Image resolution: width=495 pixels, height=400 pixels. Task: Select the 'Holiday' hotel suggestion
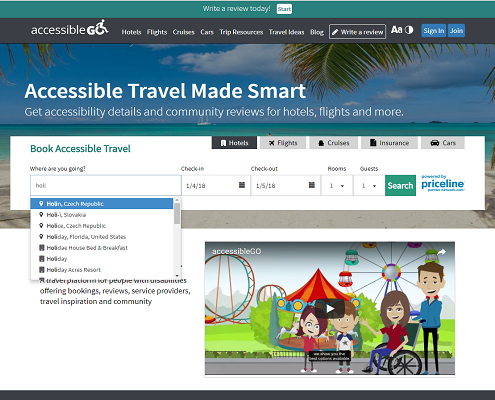point(102,259)
